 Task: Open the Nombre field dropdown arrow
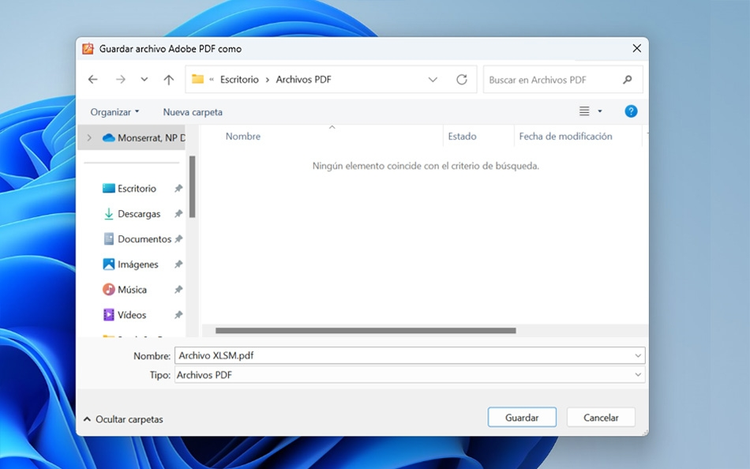click(638, 356)
